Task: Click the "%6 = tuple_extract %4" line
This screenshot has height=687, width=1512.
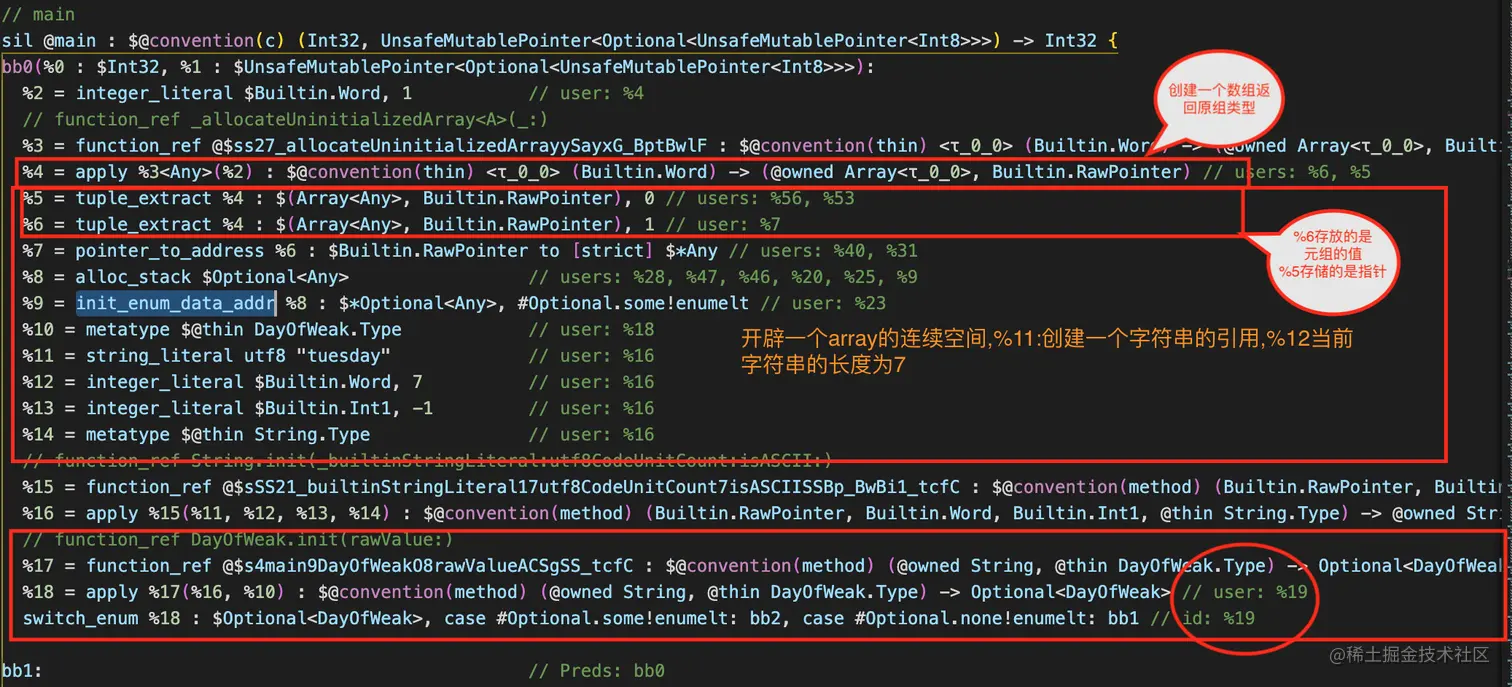Action: click(x=402, y=224)
